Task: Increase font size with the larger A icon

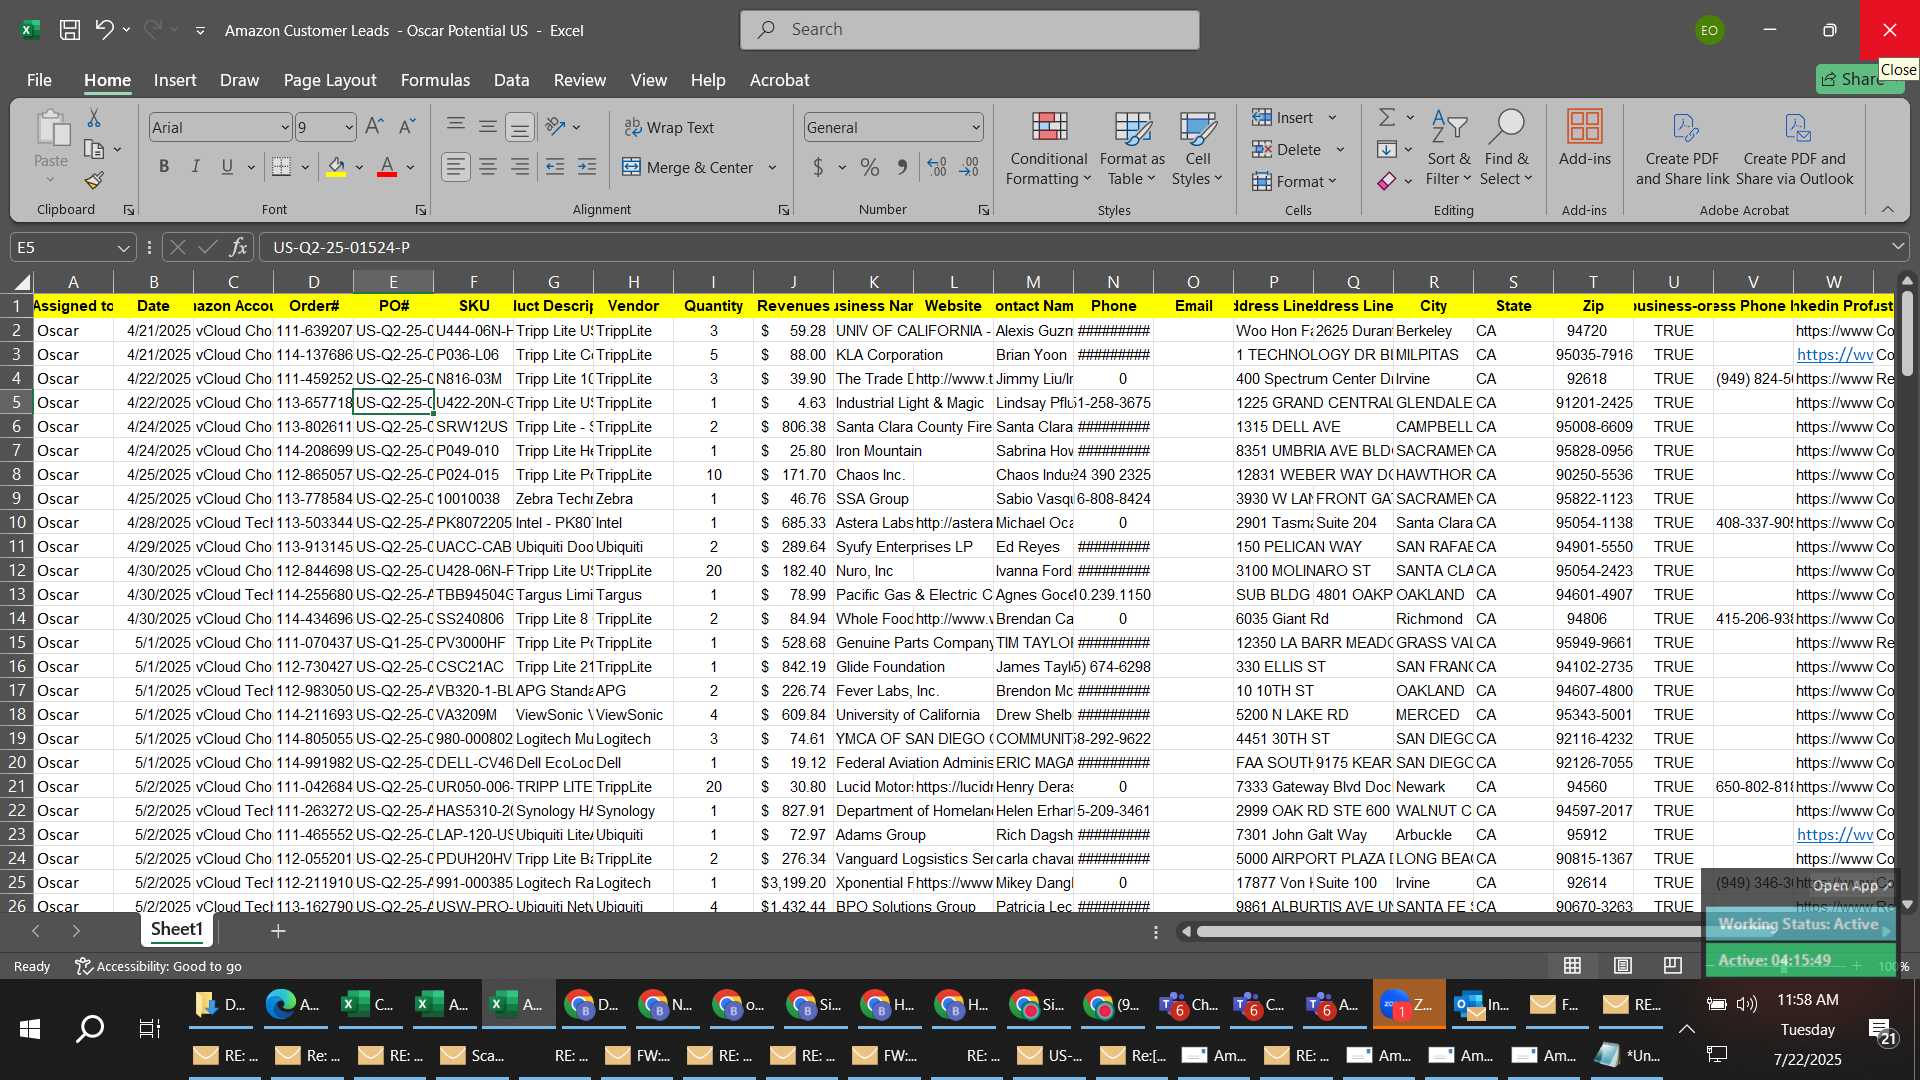Action: (374, 127)
